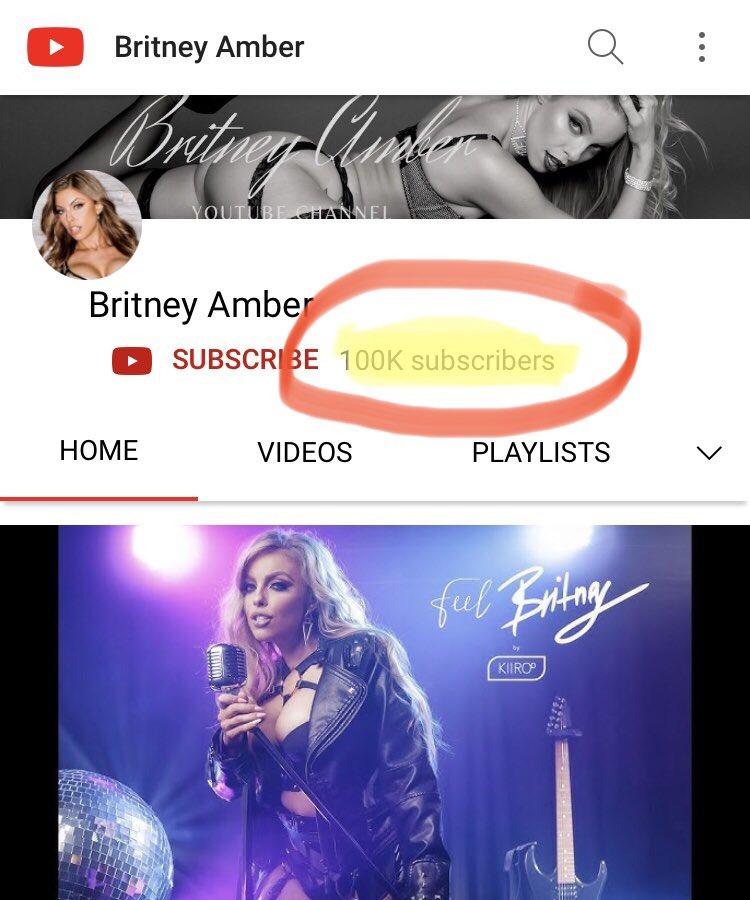
Task: Open the round channel profile picture
Action: point(87,224)
